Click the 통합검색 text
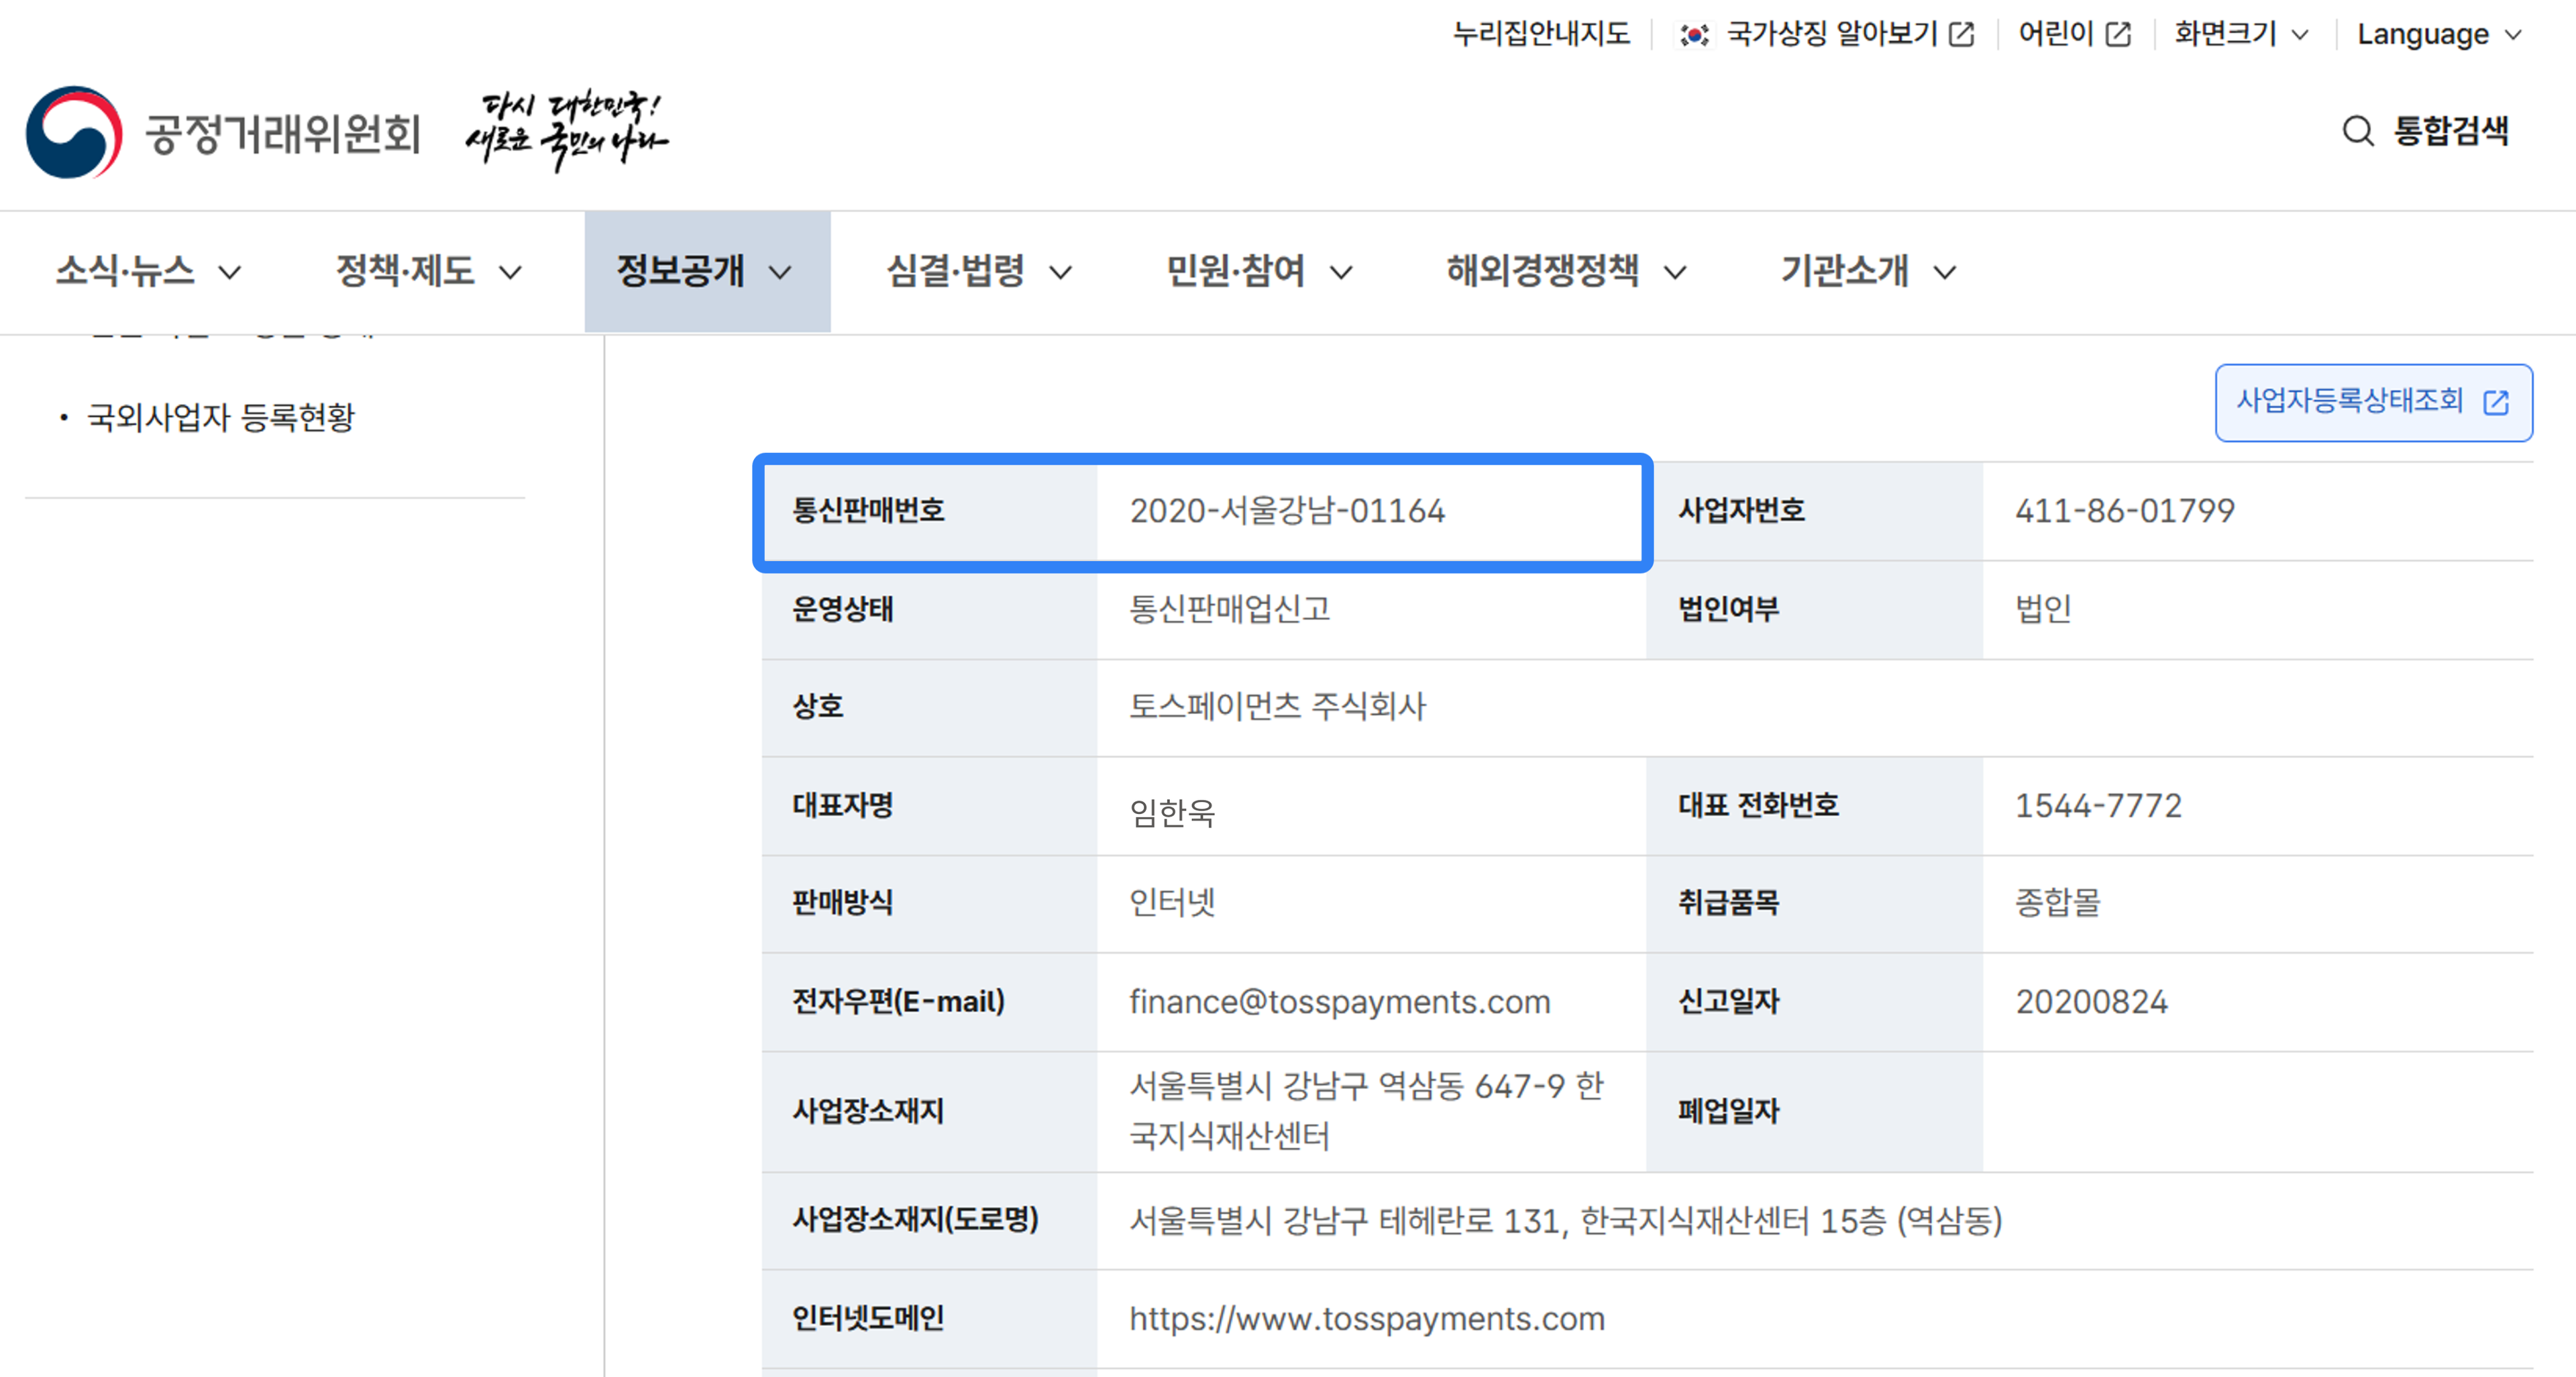The width and height of the screenshot is (2576, 1377). tap(2450, 131)
